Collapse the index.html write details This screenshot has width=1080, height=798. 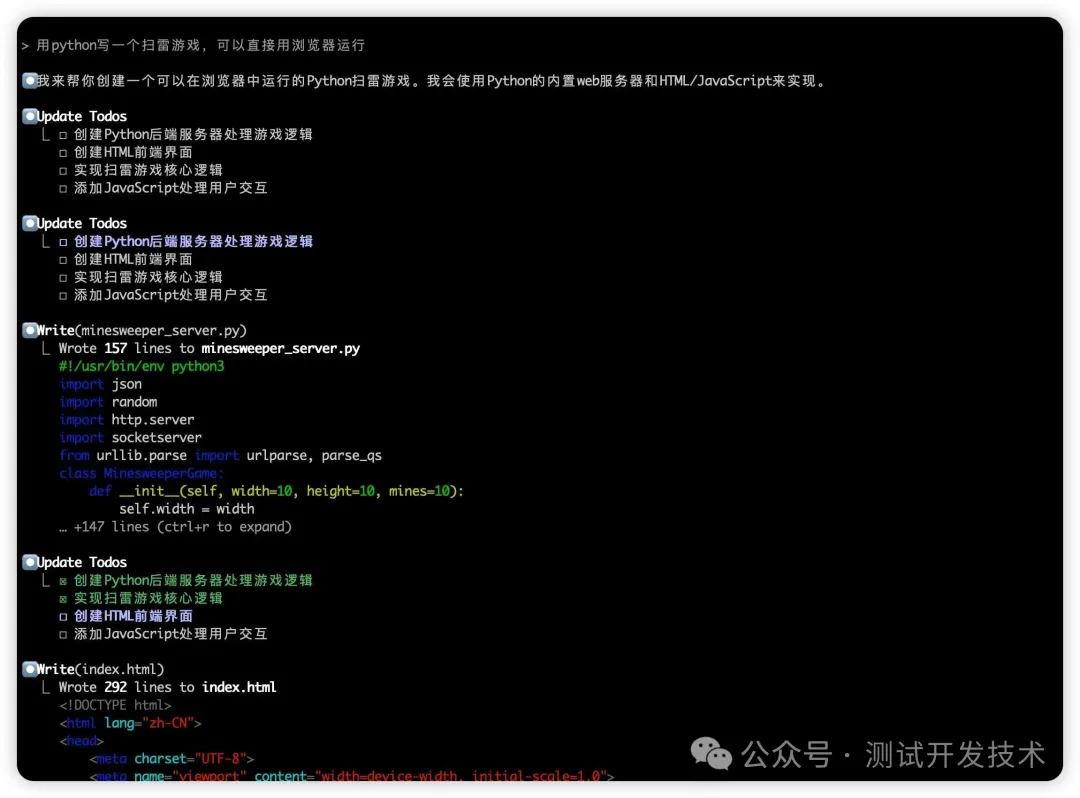(x=44, y=687)
